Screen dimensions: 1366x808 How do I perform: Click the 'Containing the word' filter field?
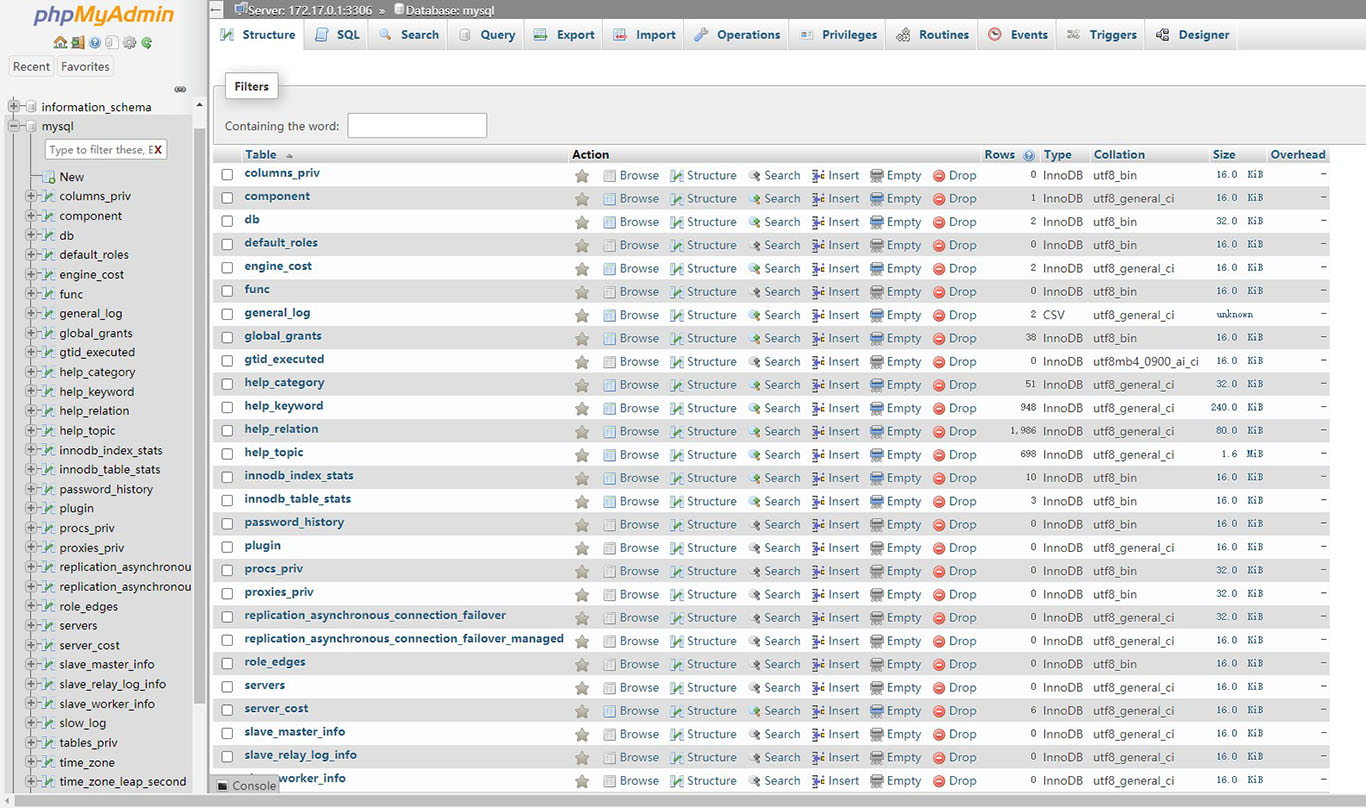tap(417, 126)
